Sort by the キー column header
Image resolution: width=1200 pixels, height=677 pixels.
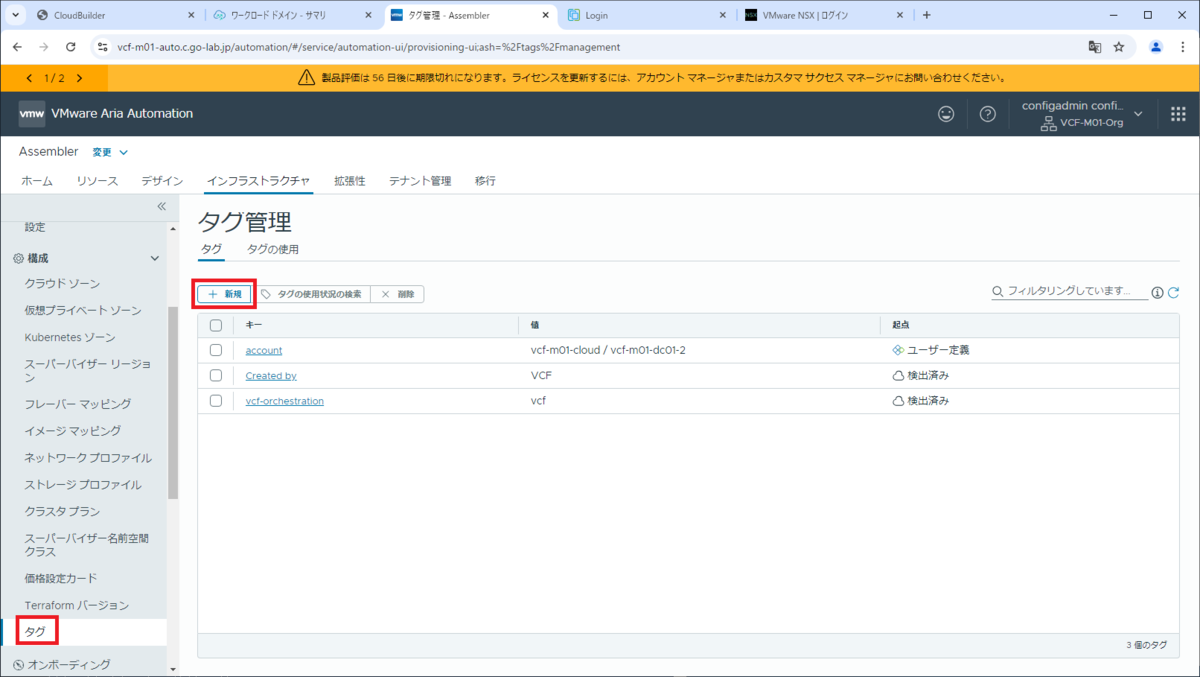255,325
